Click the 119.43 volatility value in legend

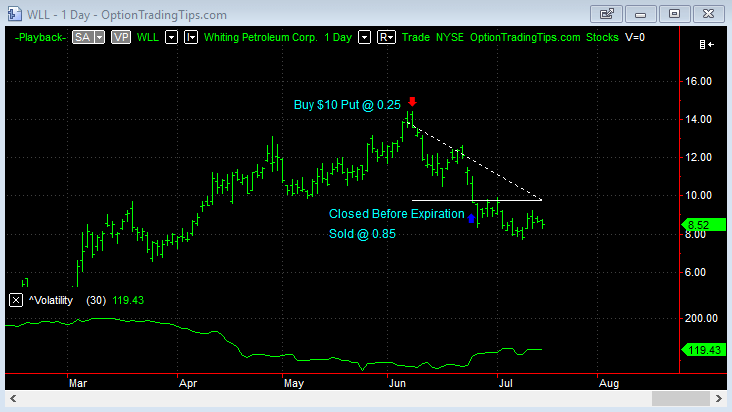128,300
